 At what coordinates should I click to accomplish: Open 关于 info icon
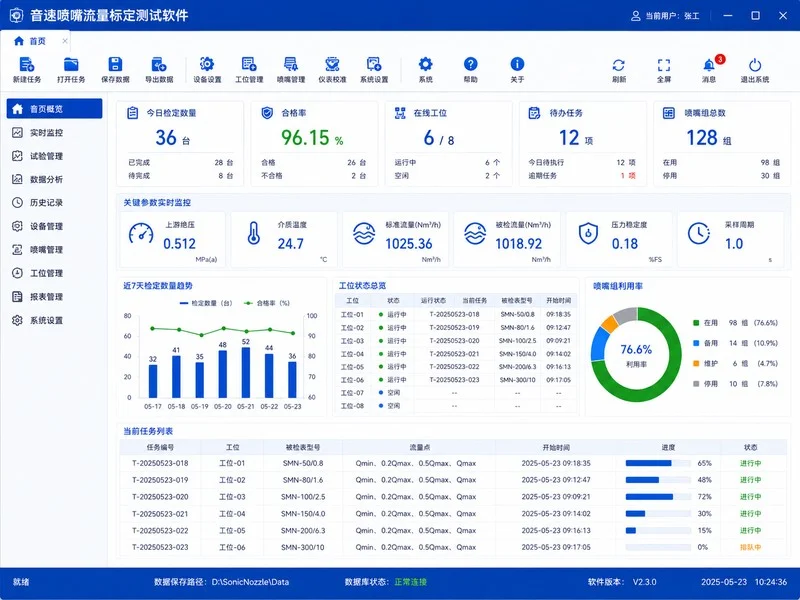[517, 64]
